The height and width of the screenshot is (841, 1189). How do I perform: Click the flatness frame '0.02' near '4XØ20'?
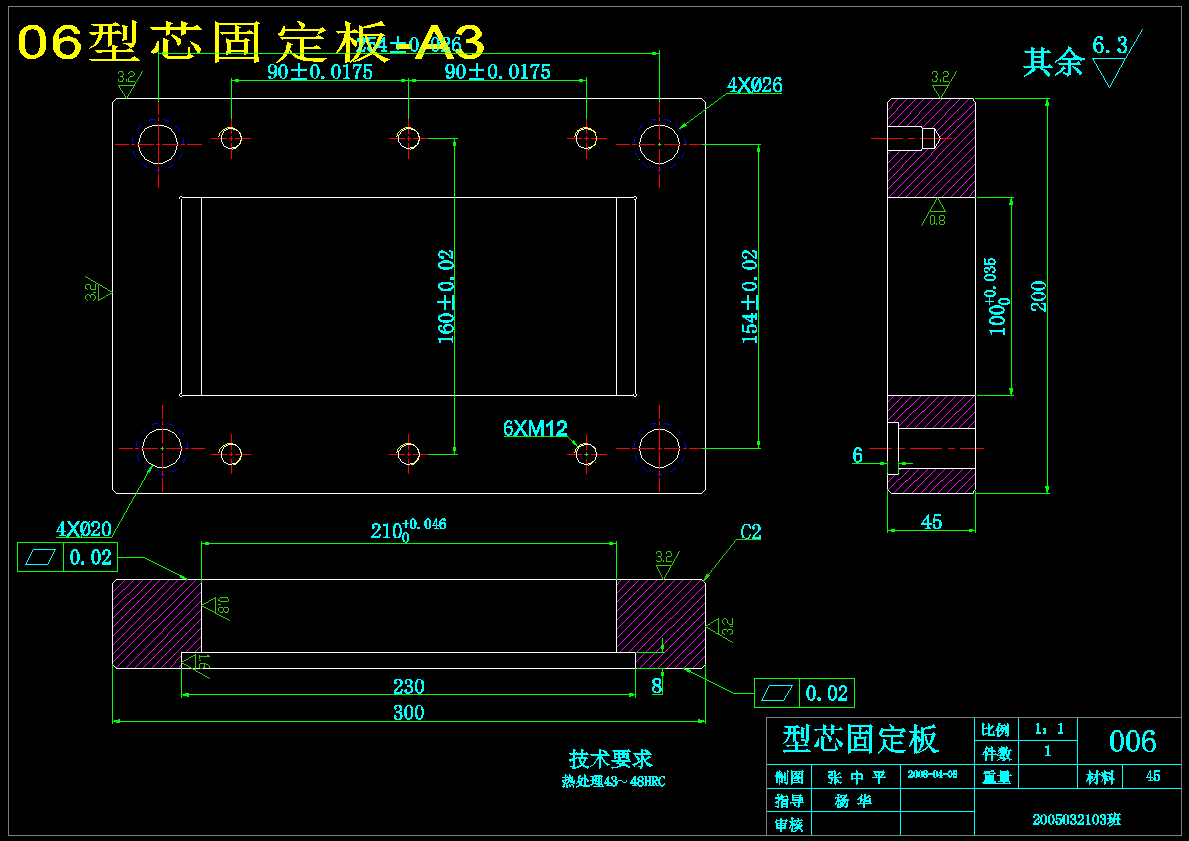(67, 557)
